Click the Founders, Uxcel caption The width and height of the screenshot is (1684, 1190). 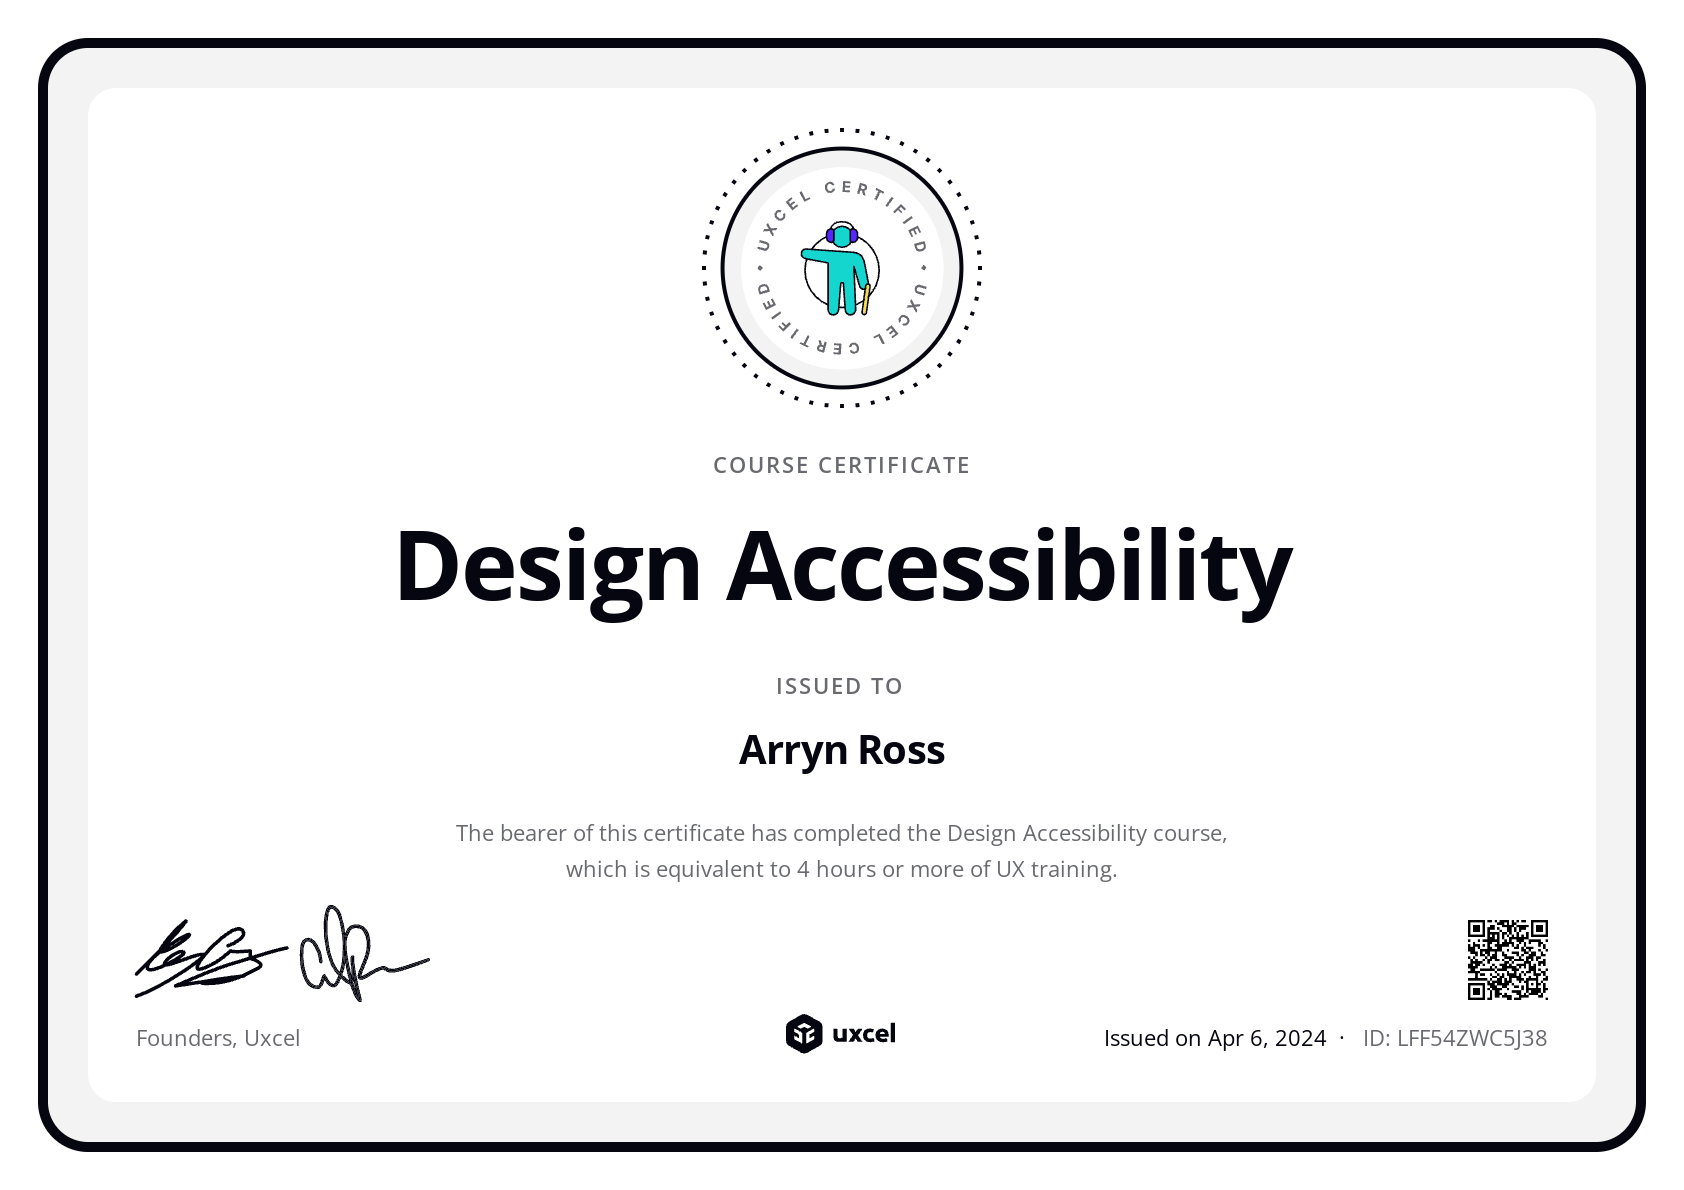218,1038
